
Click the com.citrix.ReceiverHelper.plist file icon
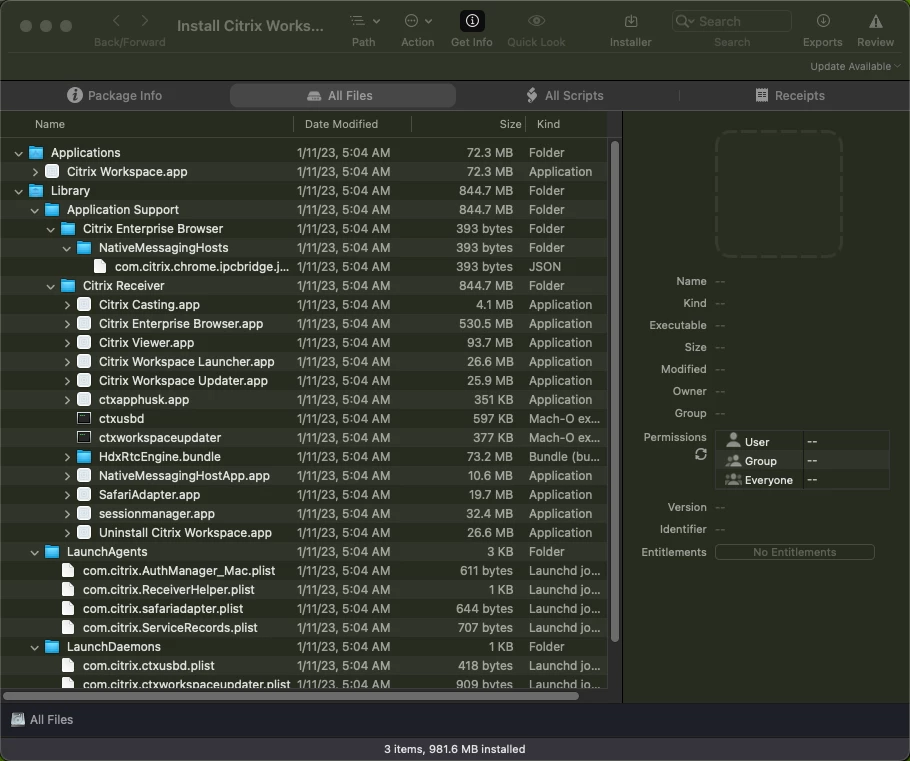pos(68,590)
